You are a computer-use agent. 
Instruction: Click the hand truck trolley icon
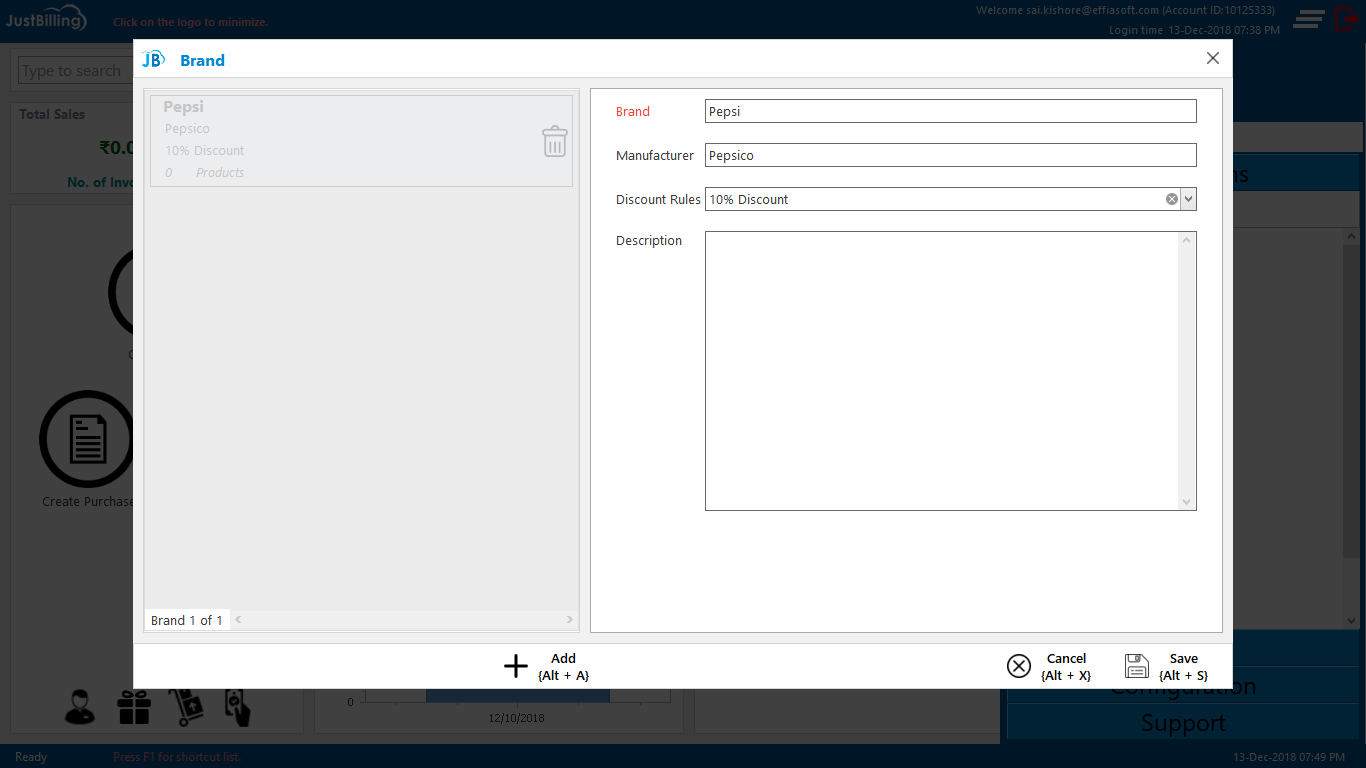(x=186, y=706)
